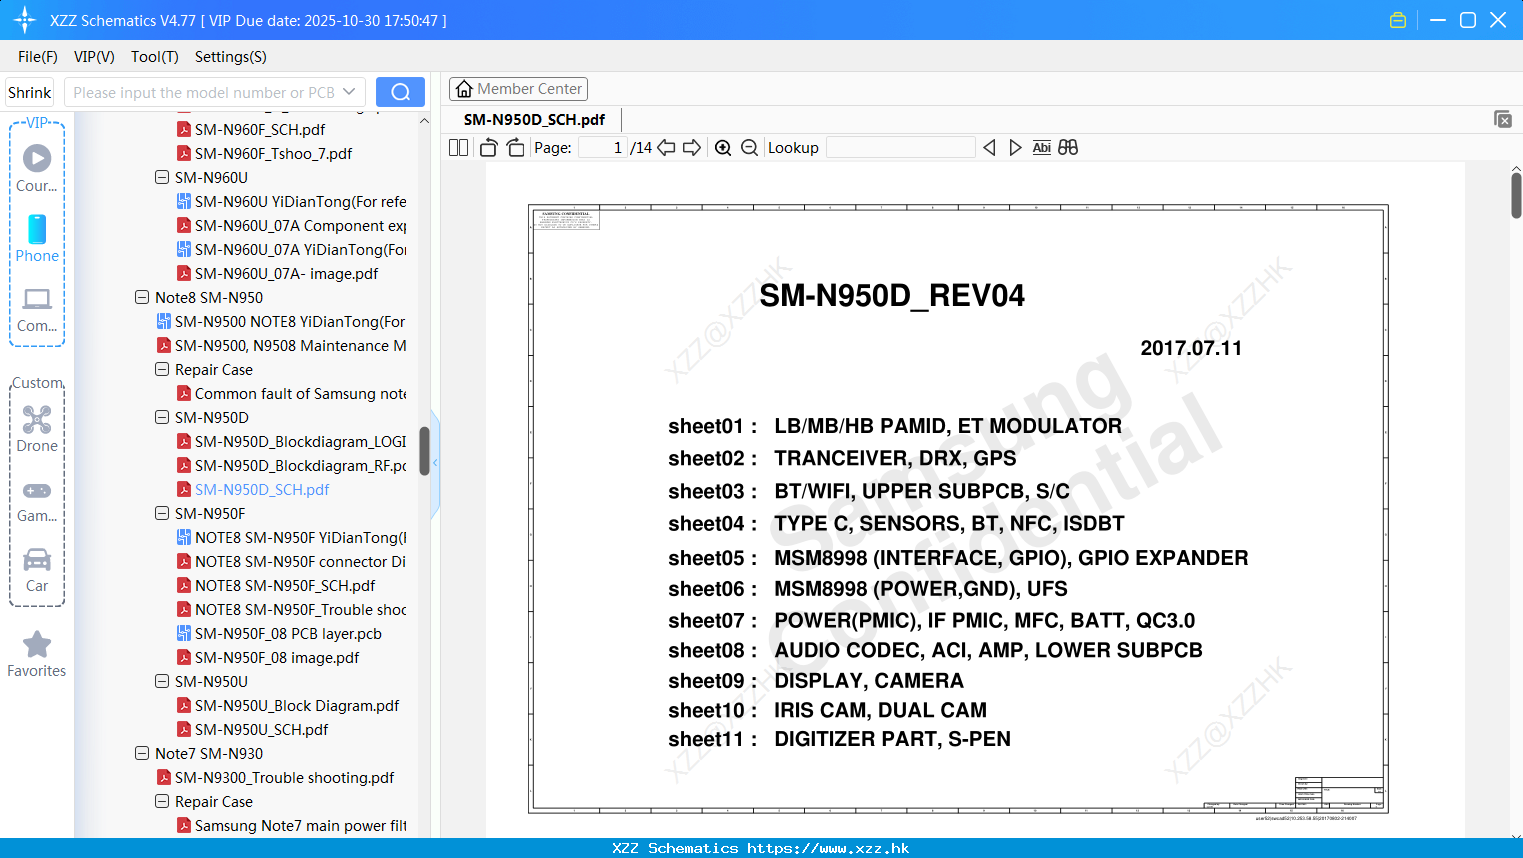Open Common fault of Samsung note file
Screen dimensions: 1523x858
pos(300,393)
